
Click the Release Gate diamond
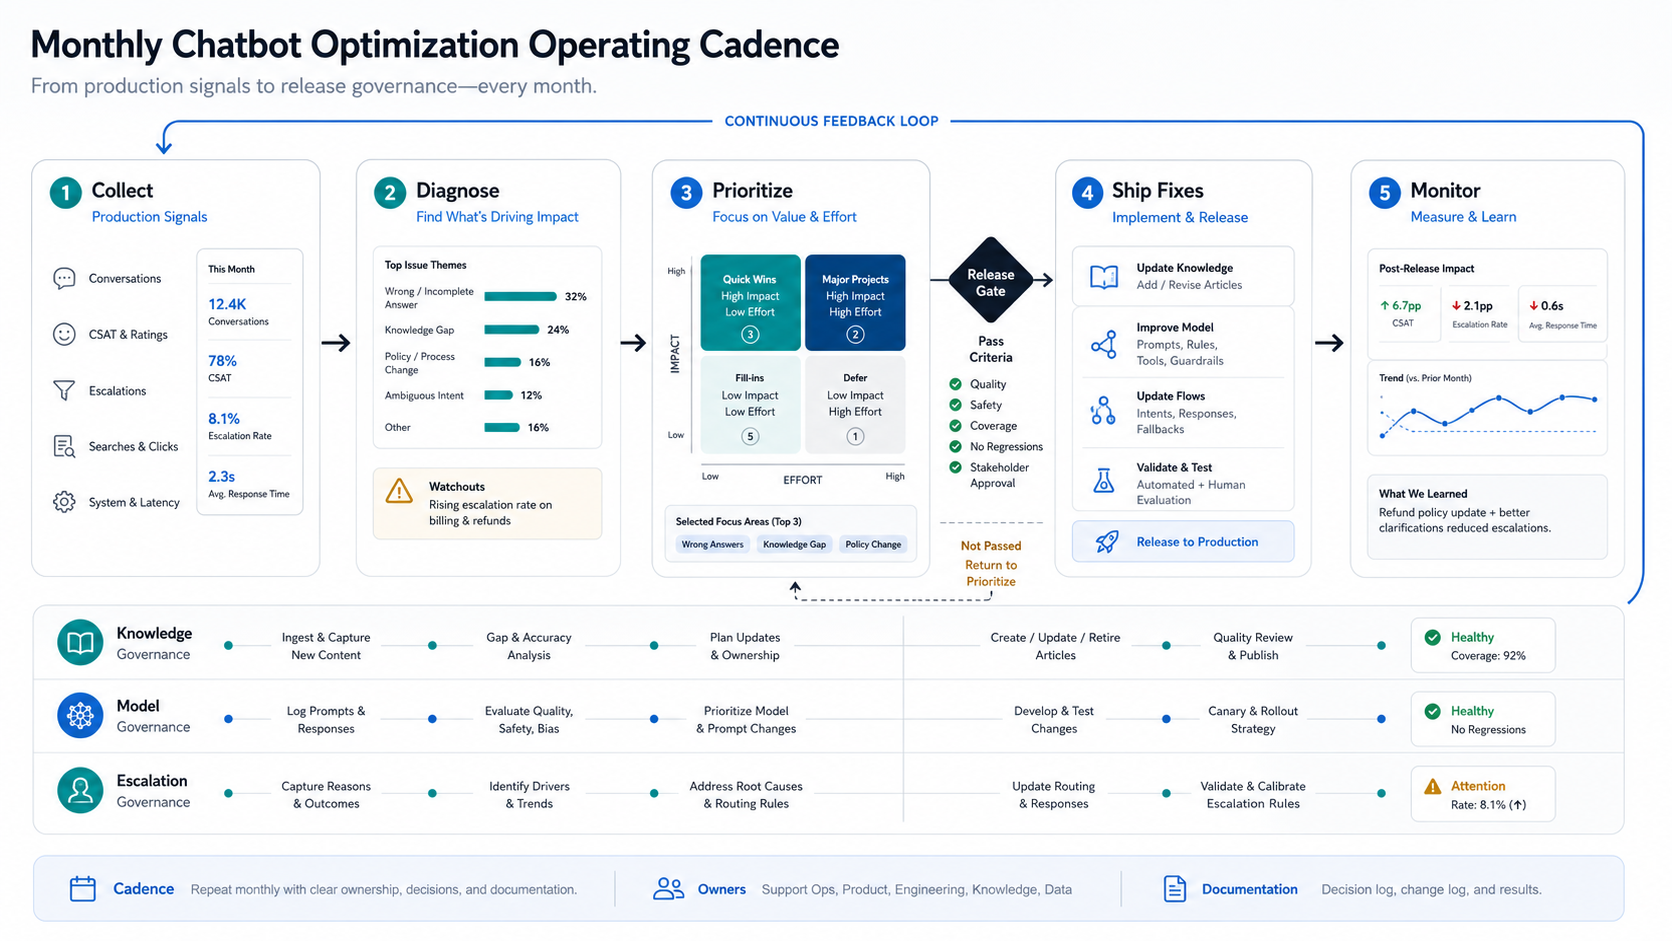coord(991,280)
